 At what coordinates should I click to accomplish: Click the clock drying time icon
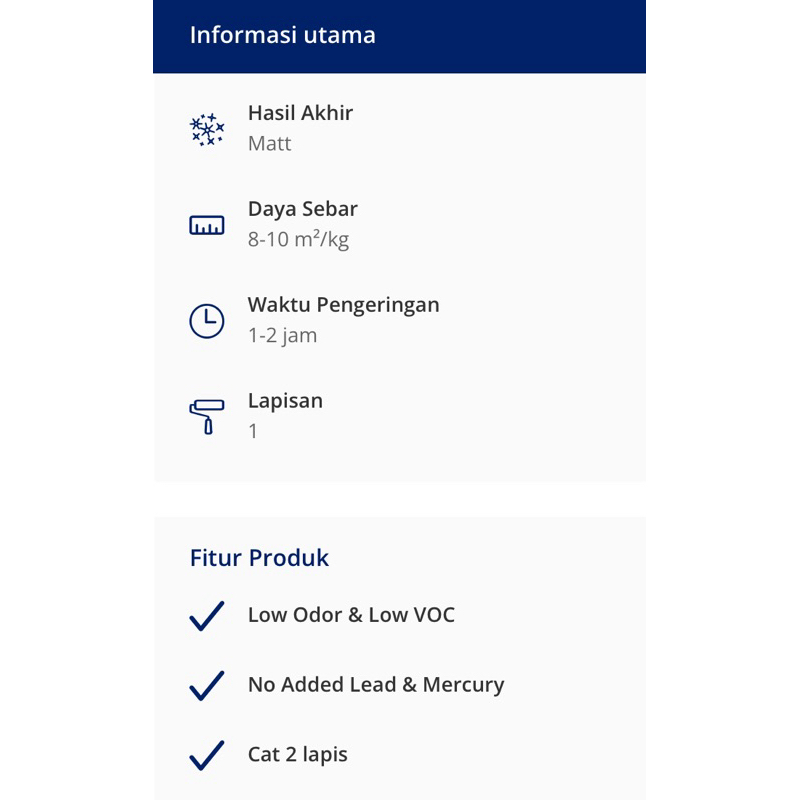tap(207, 321)
